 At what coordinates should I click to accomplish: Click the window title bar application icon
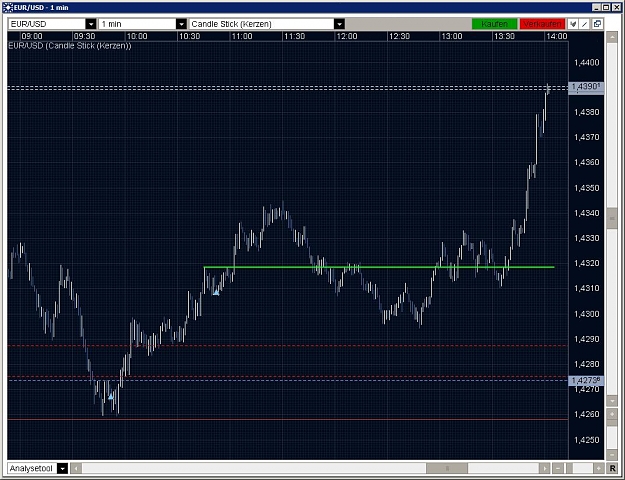click(8, 7)
